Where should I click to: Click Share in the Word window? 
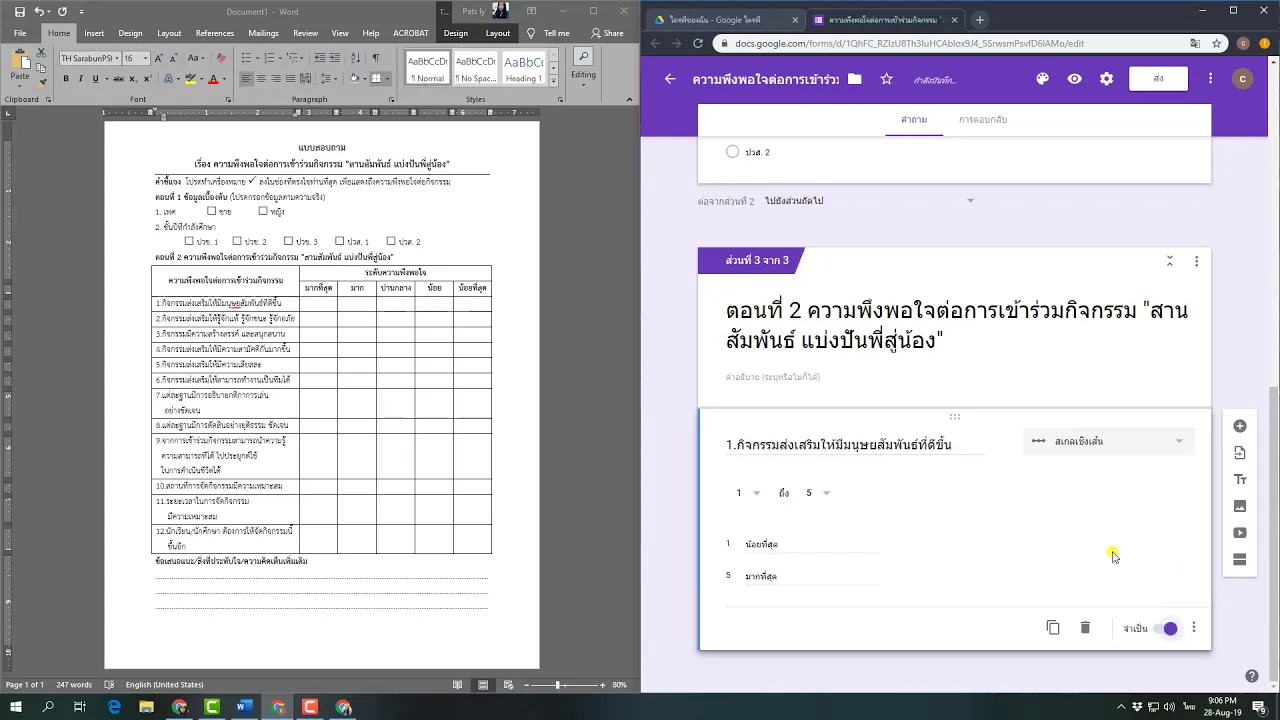(x=607, y=33)
